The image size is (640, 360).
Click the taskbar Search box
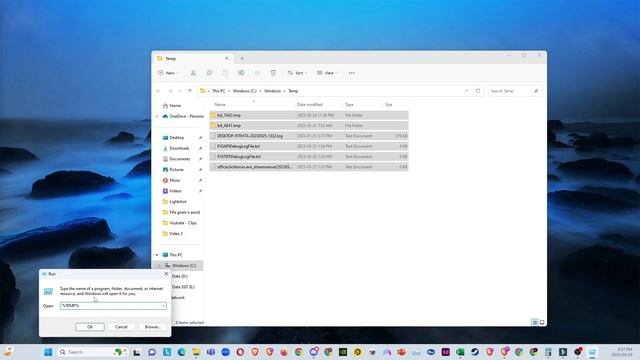[92, 352]
